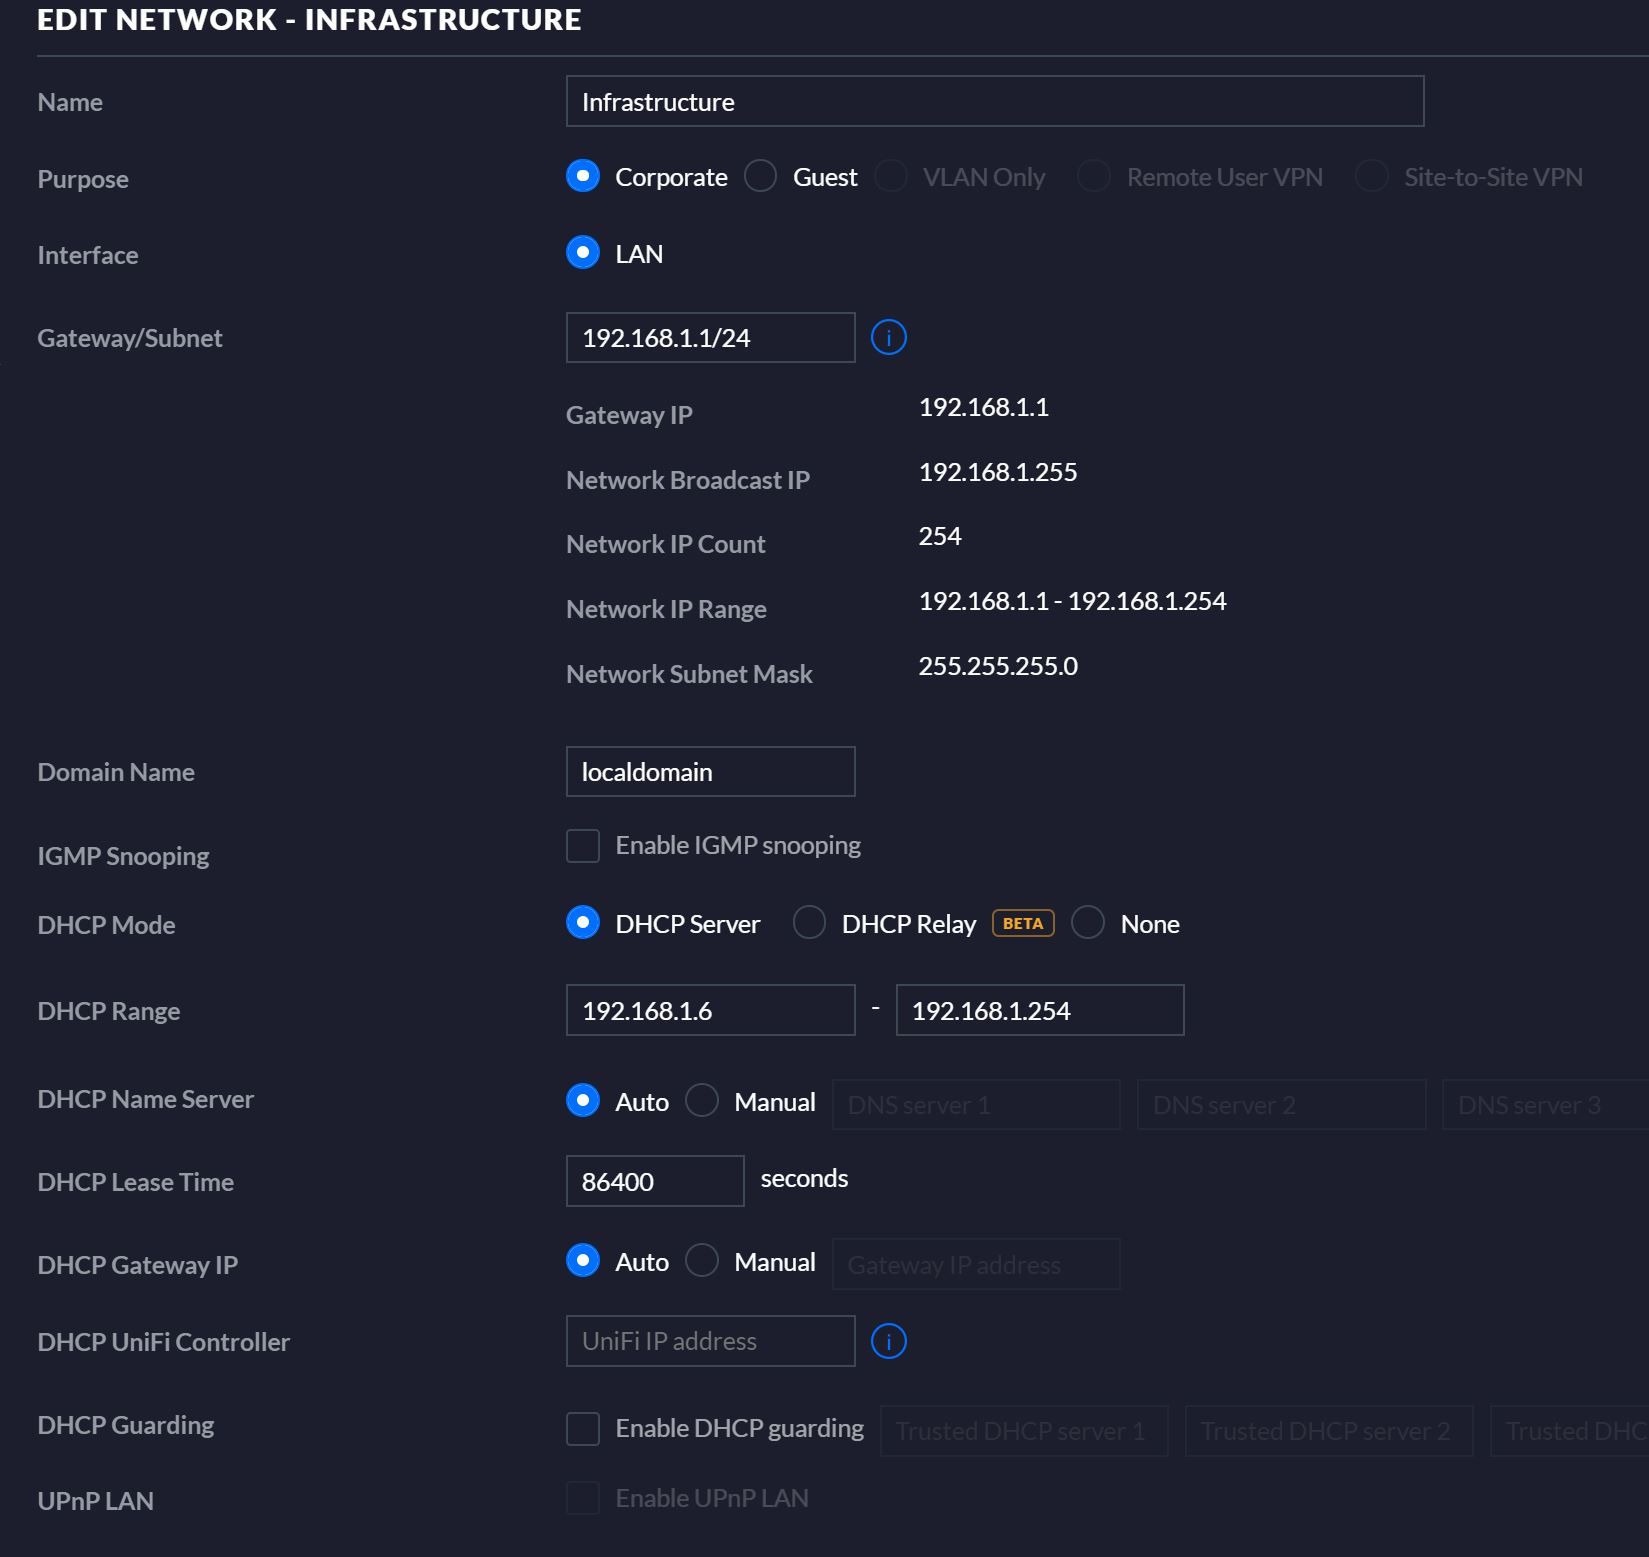This screenshot has width=1649, height=1557.
Task: Select the Guest purpose radio button
Action: [x=760, y=177]
